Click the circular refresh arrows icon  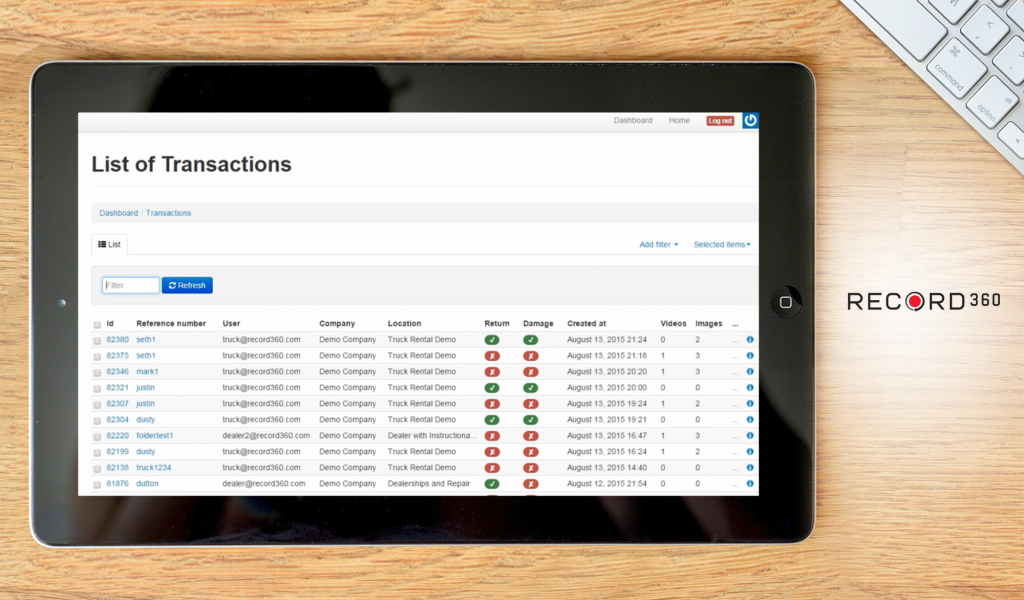[x=170, y=285]
